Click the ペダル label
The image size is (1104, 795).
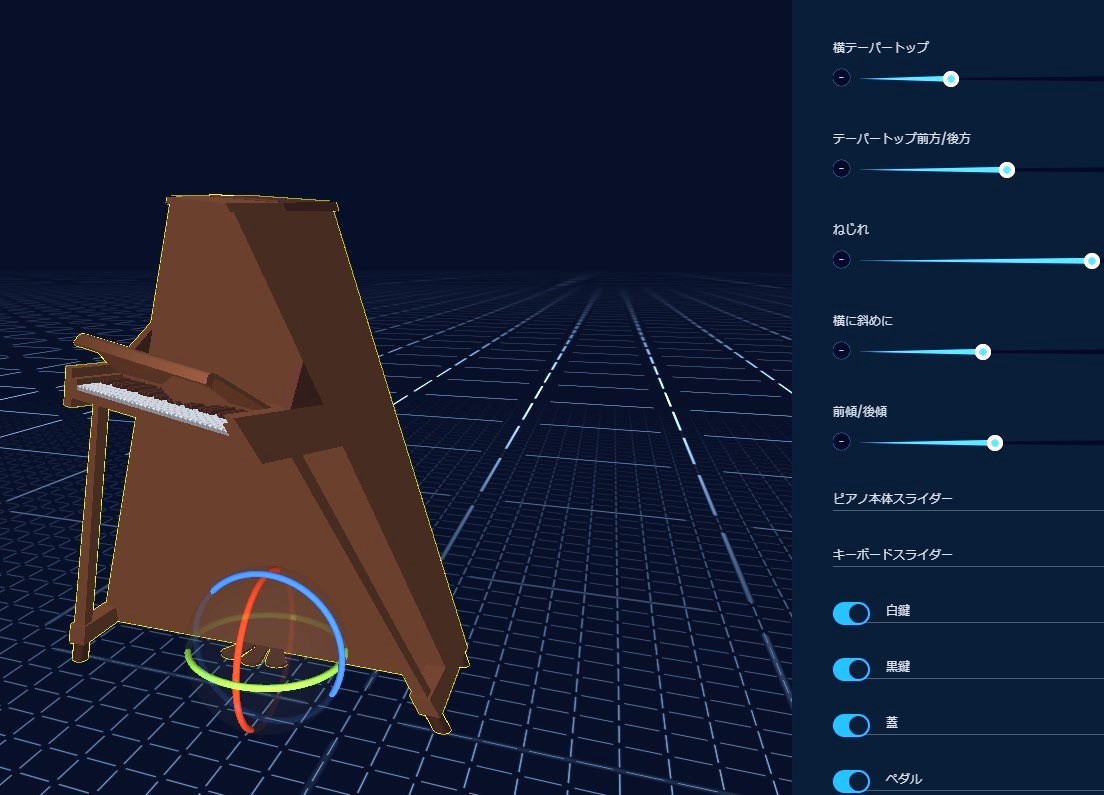tap(903, 779)
